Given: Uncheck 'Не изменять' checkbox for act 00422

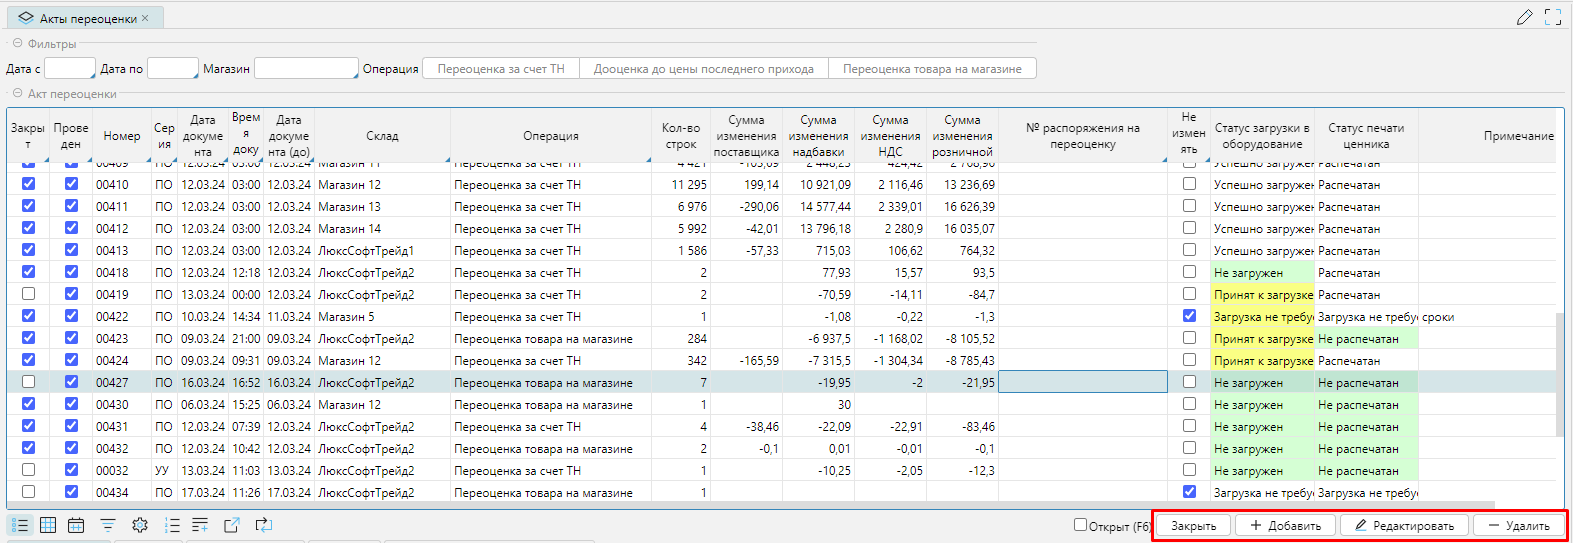Looking at the screenshot, I should coord(1189,316).
